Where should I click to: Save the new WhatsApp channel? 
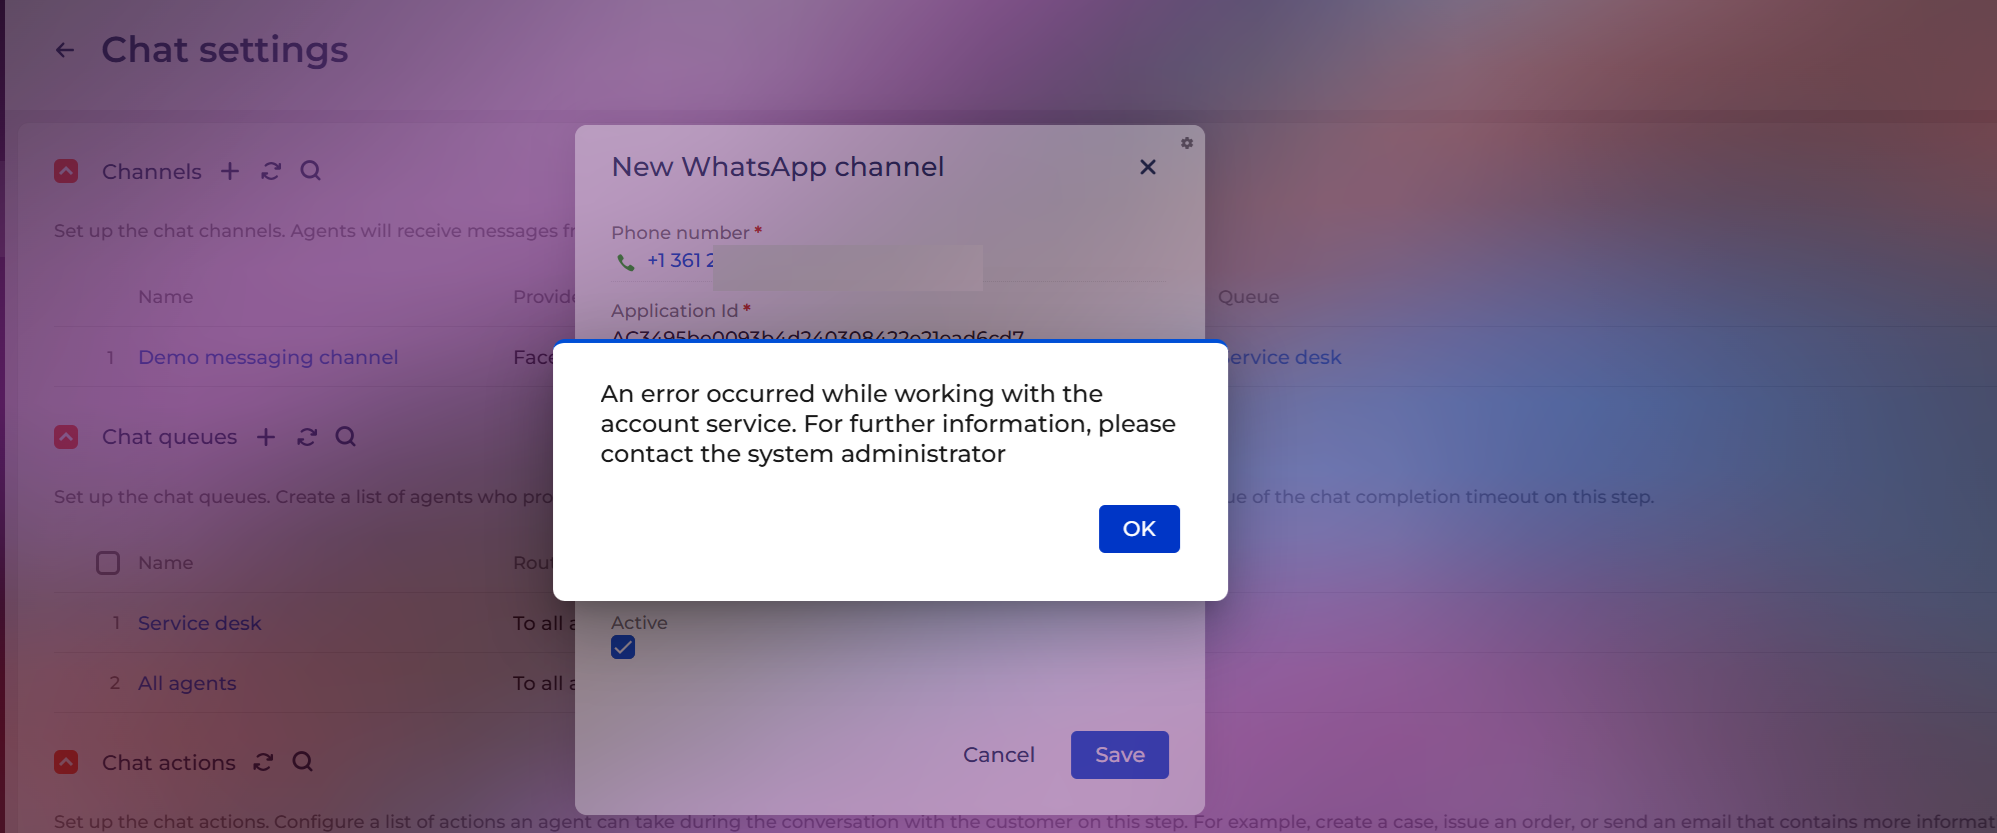[1120, 755]
